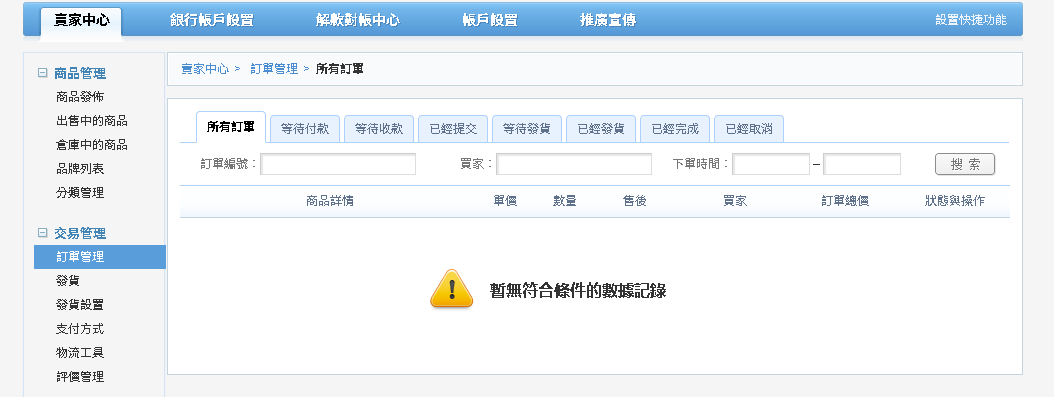Switch to the 已經取消 tab
The height and width of the screenshot is (397, 1054).
(x=749, y=129)
